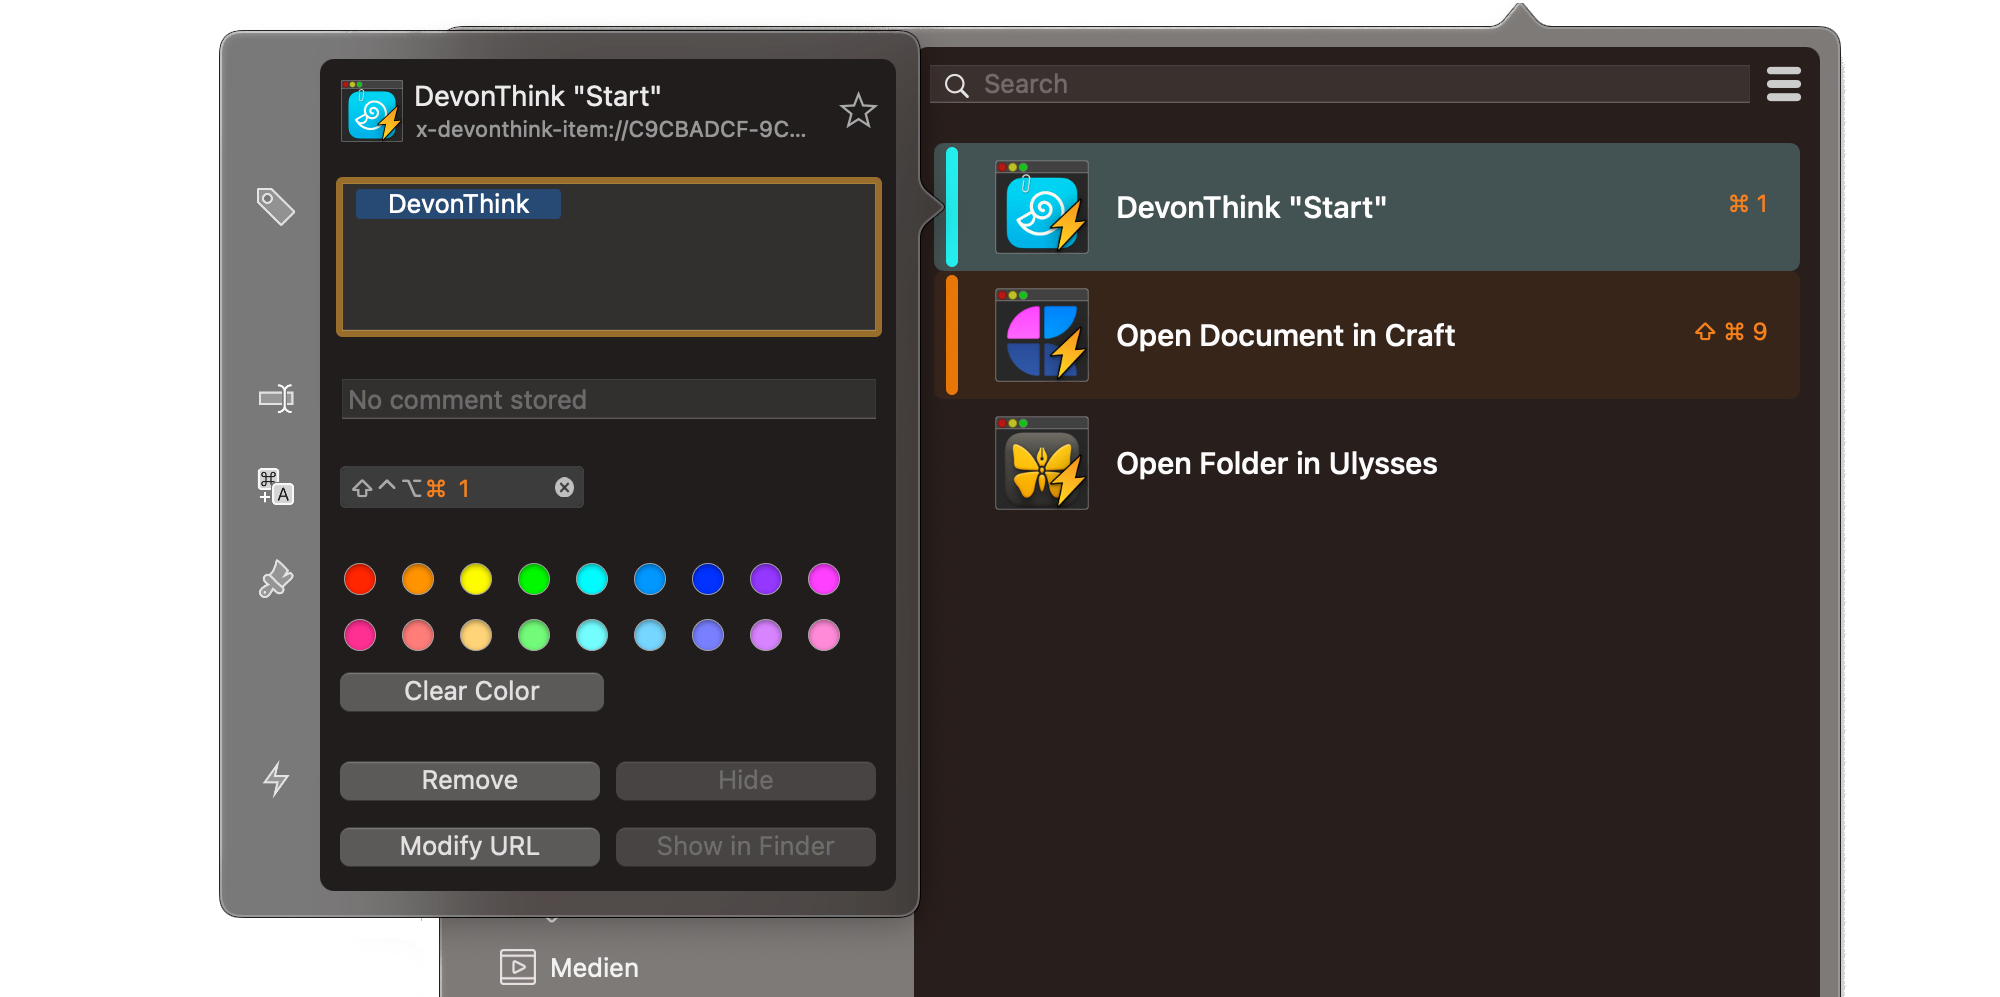Click the Modify URL button
Viewport: 2000px width, 997px height.
(x=470, y=847)
